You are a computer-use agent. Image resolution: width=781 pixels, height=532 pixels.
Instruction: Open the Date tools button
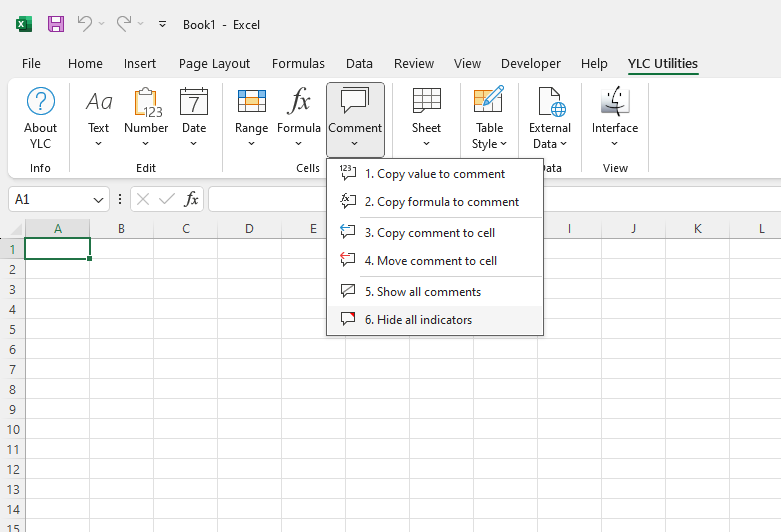(194, 117)
